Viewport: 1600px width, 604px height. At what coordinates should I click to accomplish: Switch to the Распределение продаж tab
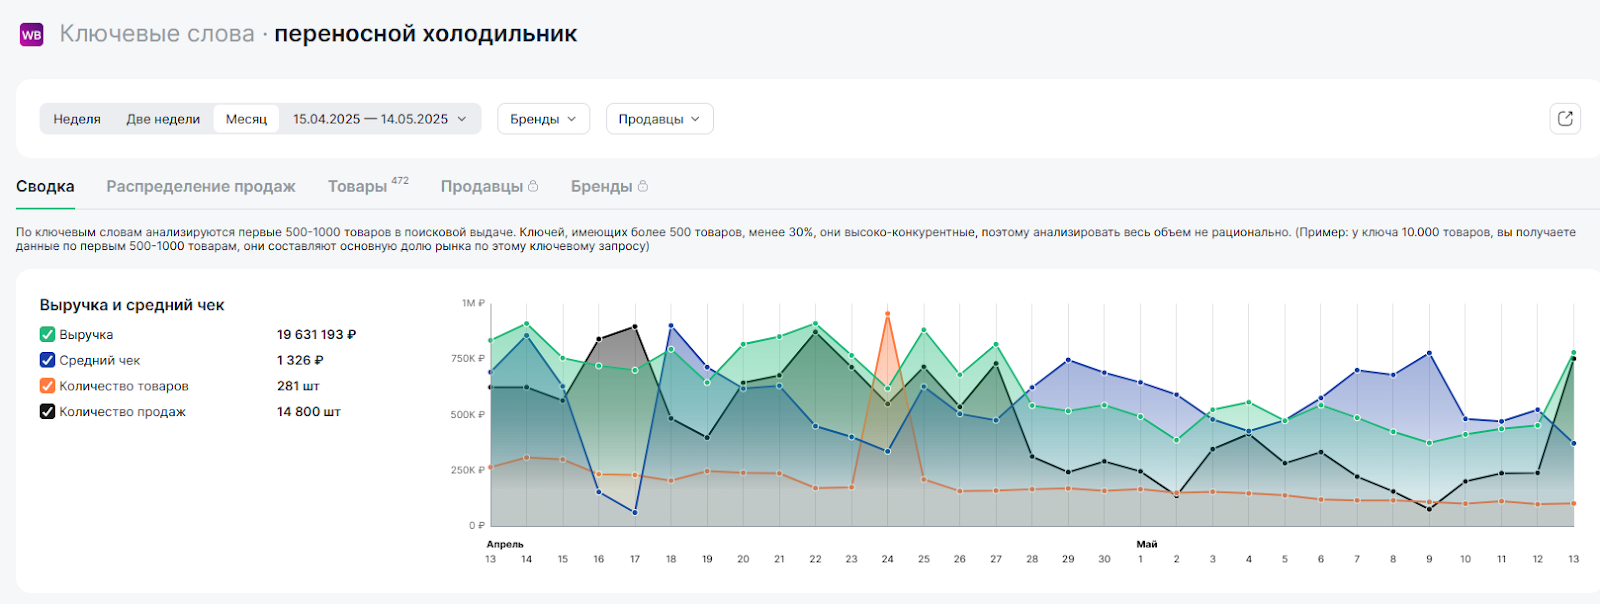(201, 187)
